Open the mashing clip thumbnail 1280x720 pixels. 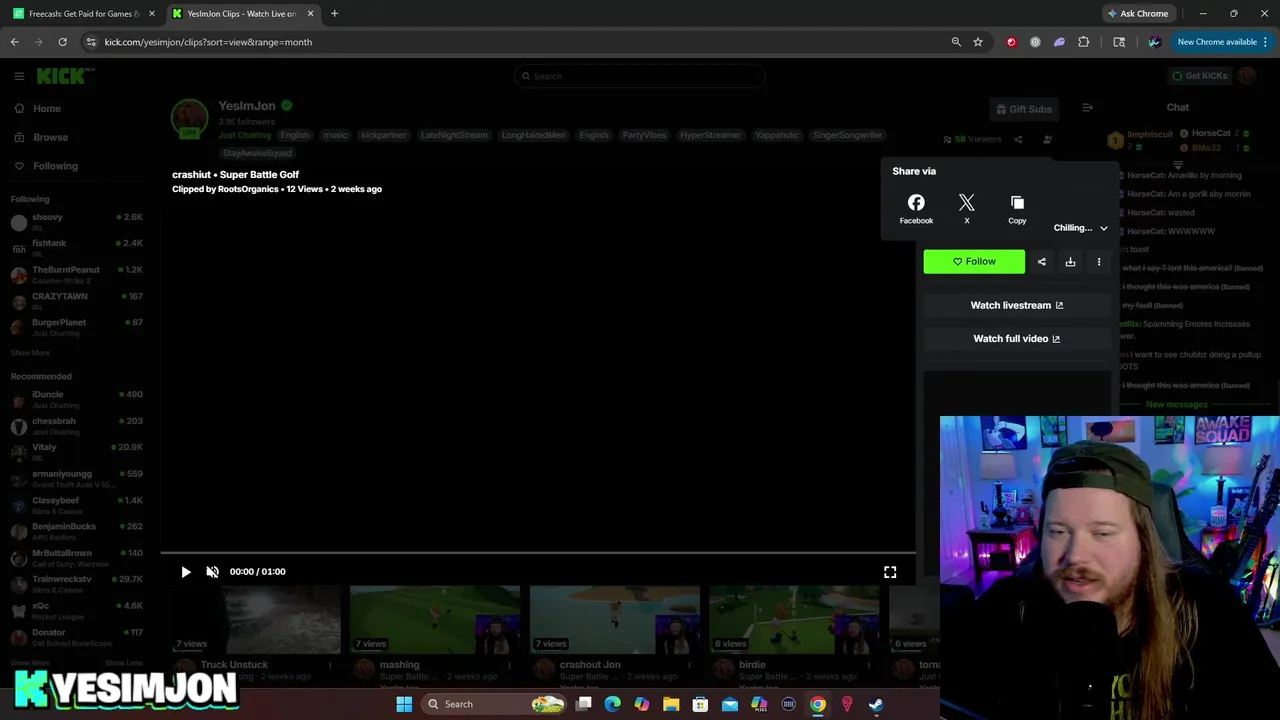[435, 620]
